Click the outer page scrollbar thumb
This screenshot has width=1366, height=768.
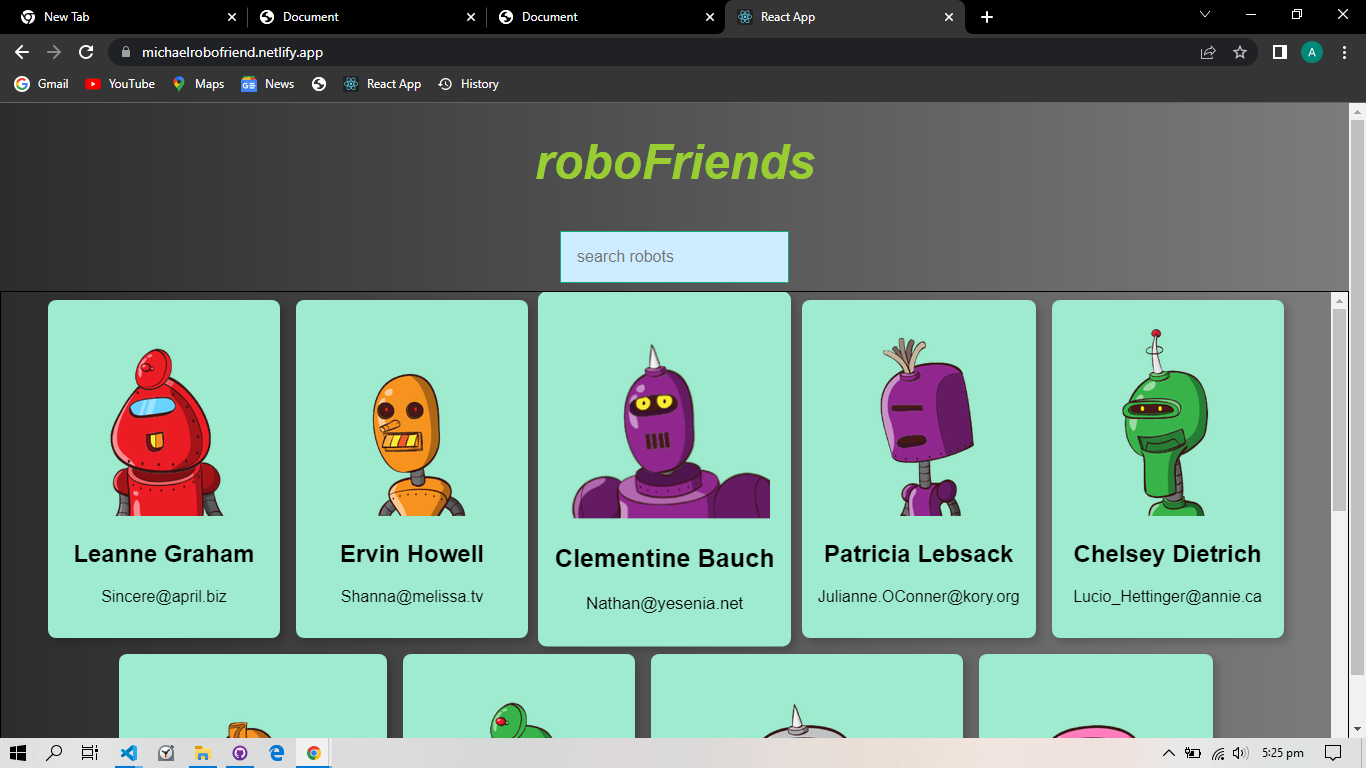point(1357,395)
